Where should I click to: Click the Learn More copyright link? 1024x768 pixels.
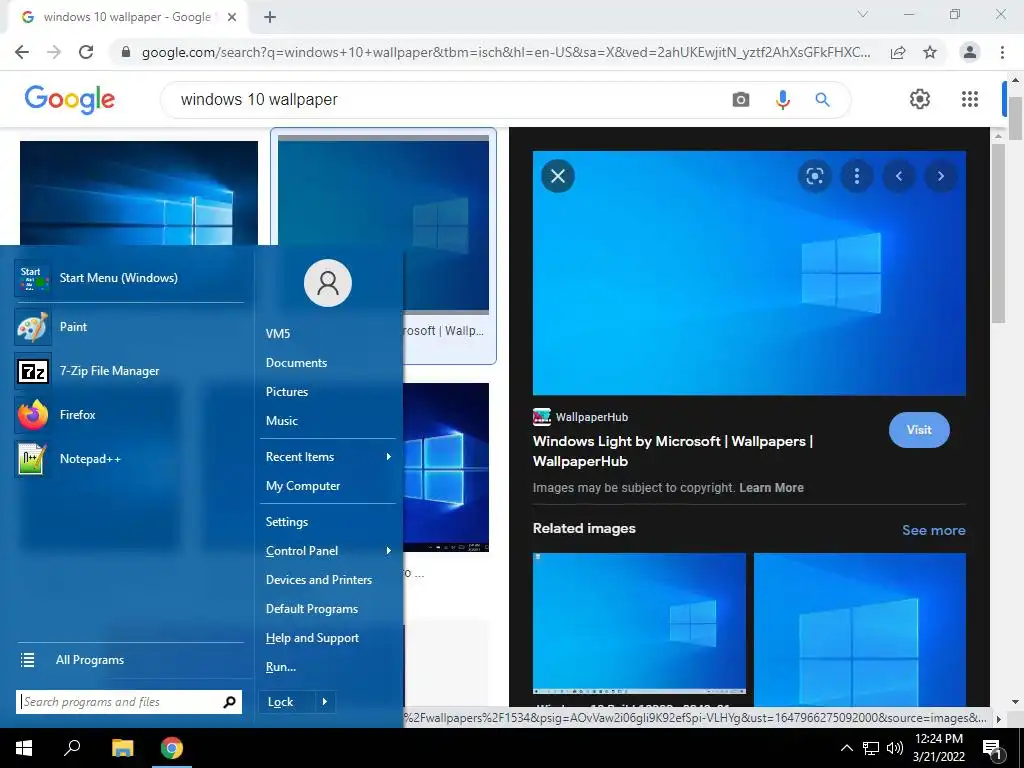[771, 488]
